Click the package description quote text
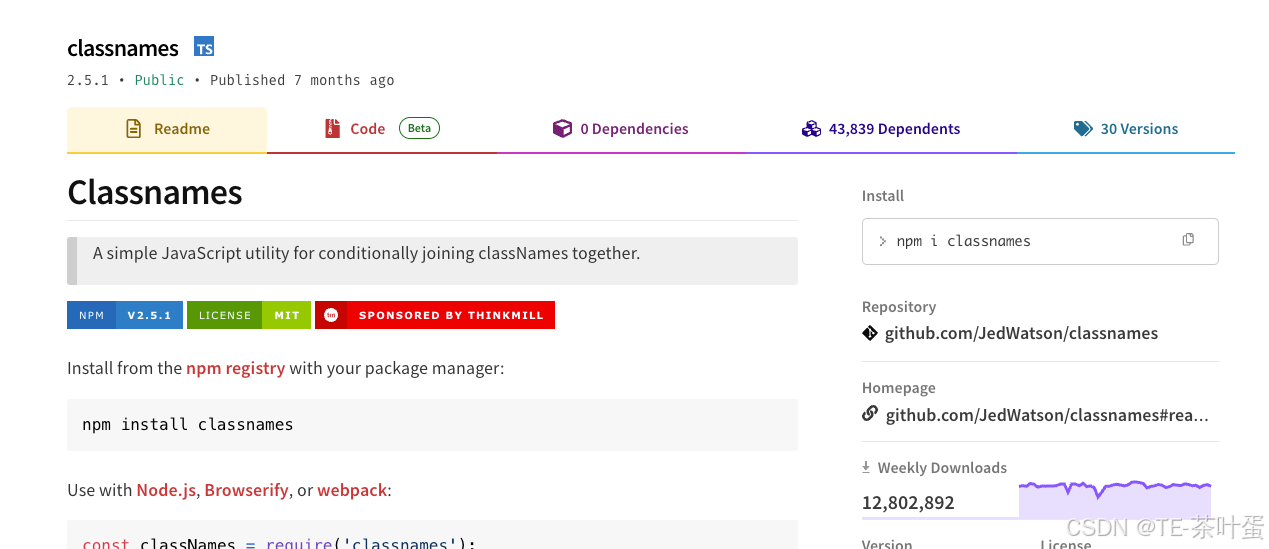This screenshot has height=549, width=1269. (366, 253)
